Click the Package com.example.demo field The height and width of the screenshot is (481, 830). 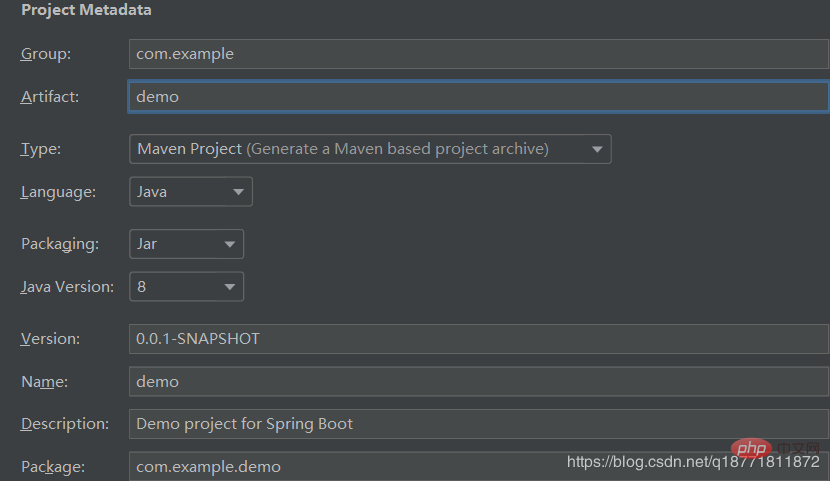click(479, 466)
